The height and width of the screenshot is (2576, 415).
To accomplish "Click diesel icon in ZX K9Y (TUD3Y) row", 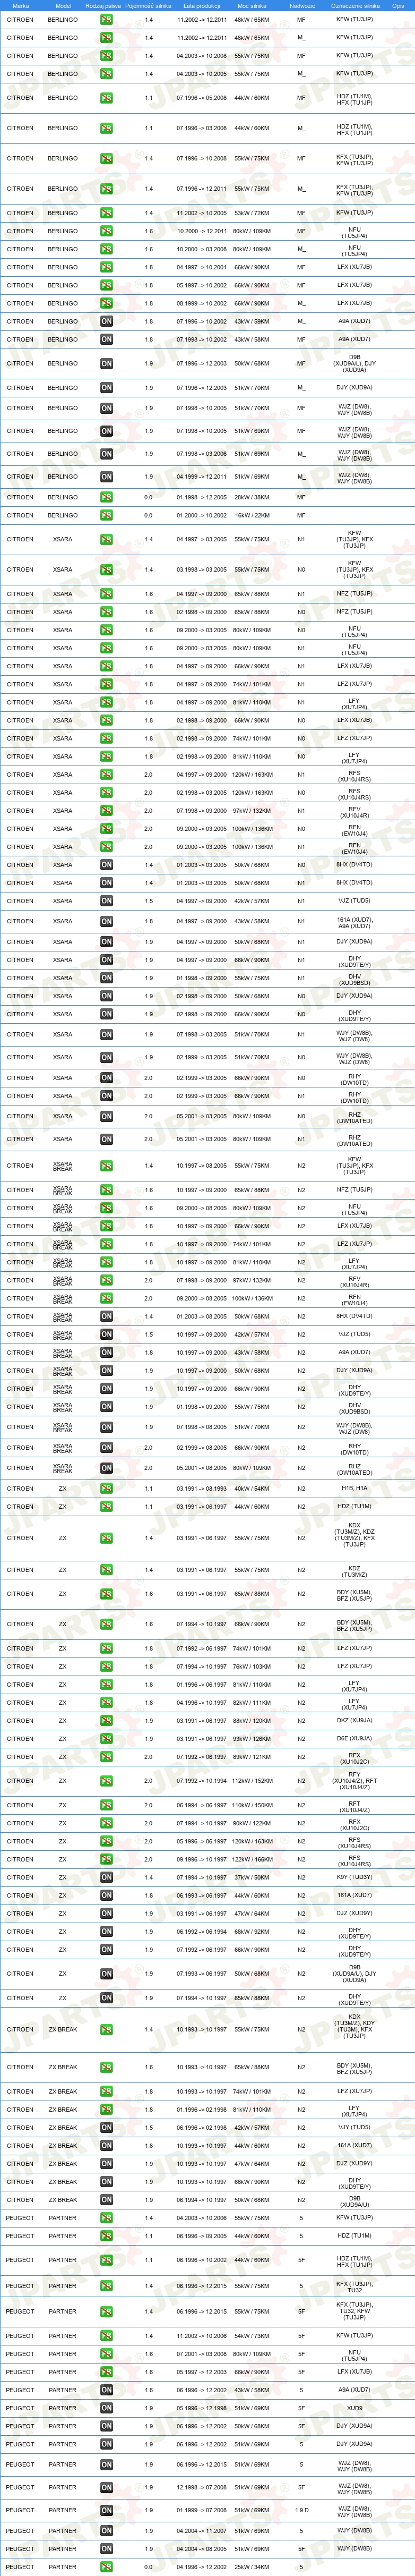I will tap(106, 1878).
